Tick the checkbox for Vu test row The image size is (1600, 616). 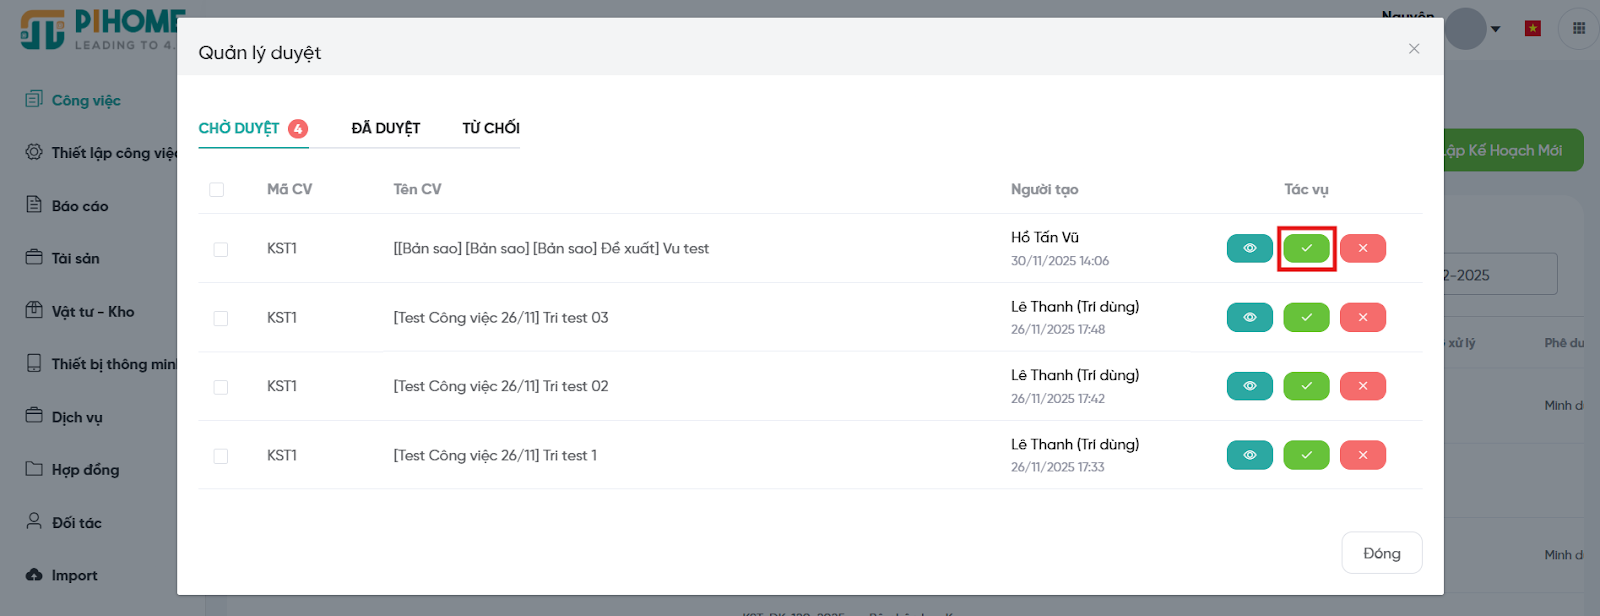221,249
